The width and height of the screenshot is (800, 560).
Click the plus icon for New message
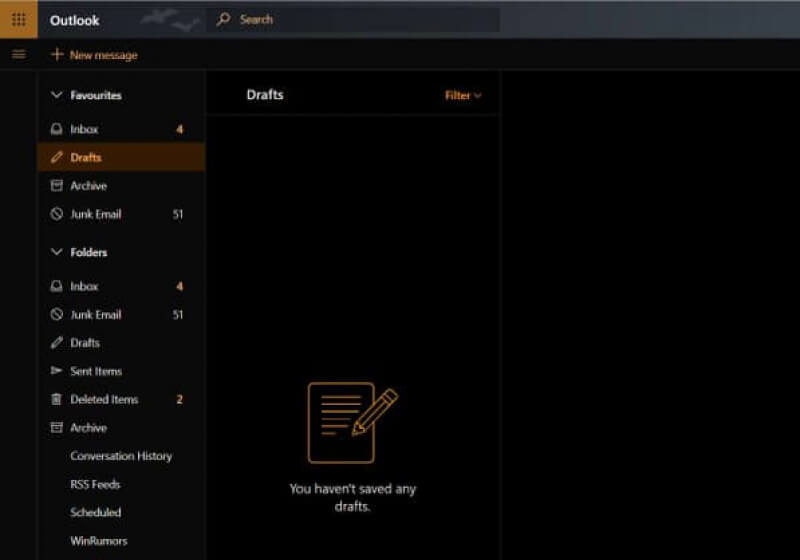coord(57,55)
